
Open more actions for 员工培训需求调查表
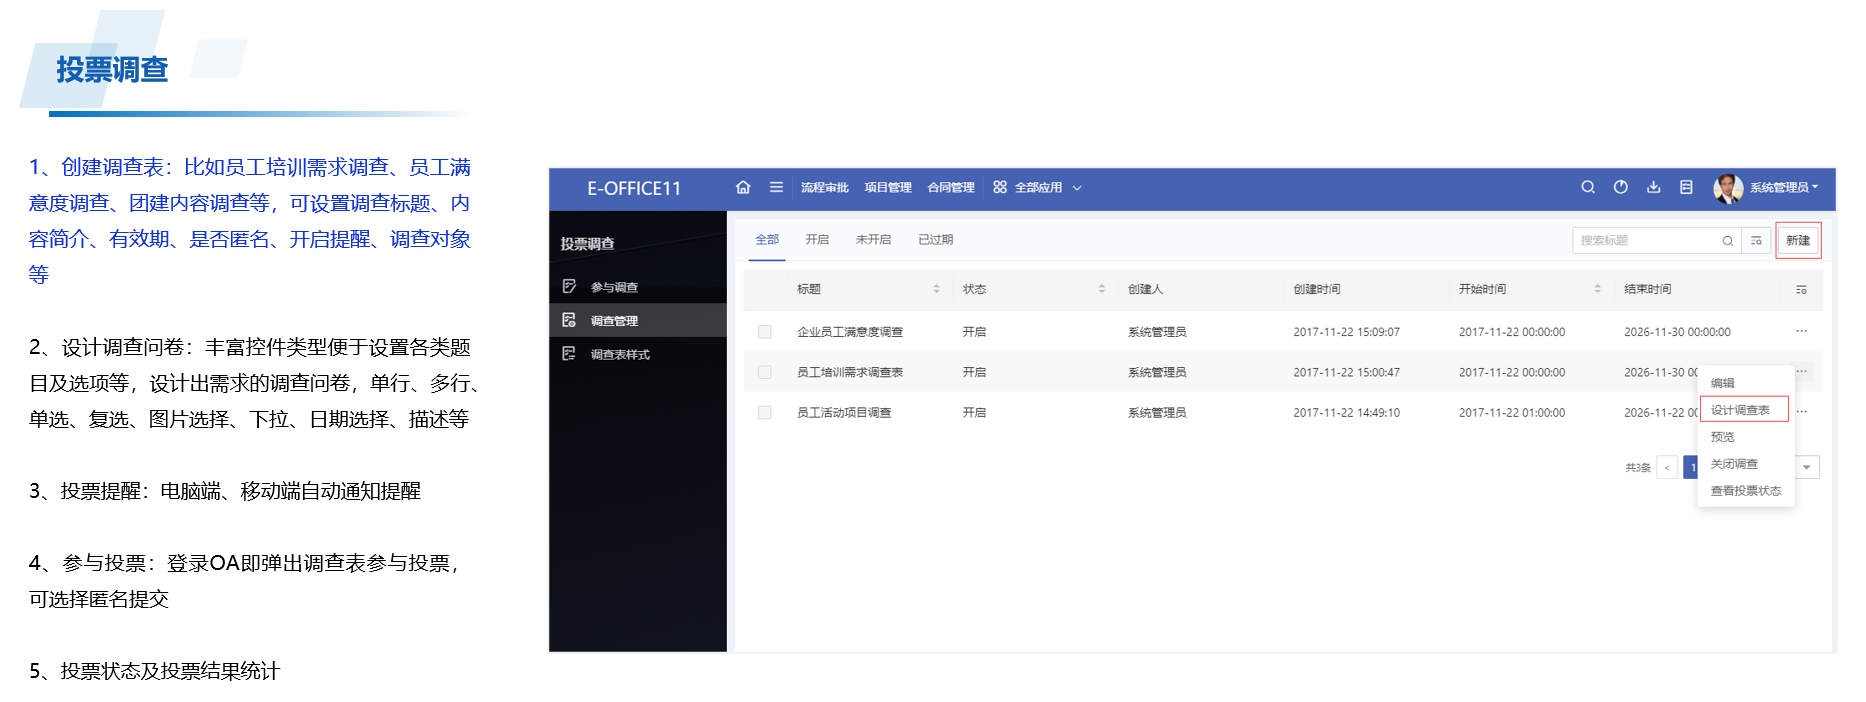(1801, 371)
